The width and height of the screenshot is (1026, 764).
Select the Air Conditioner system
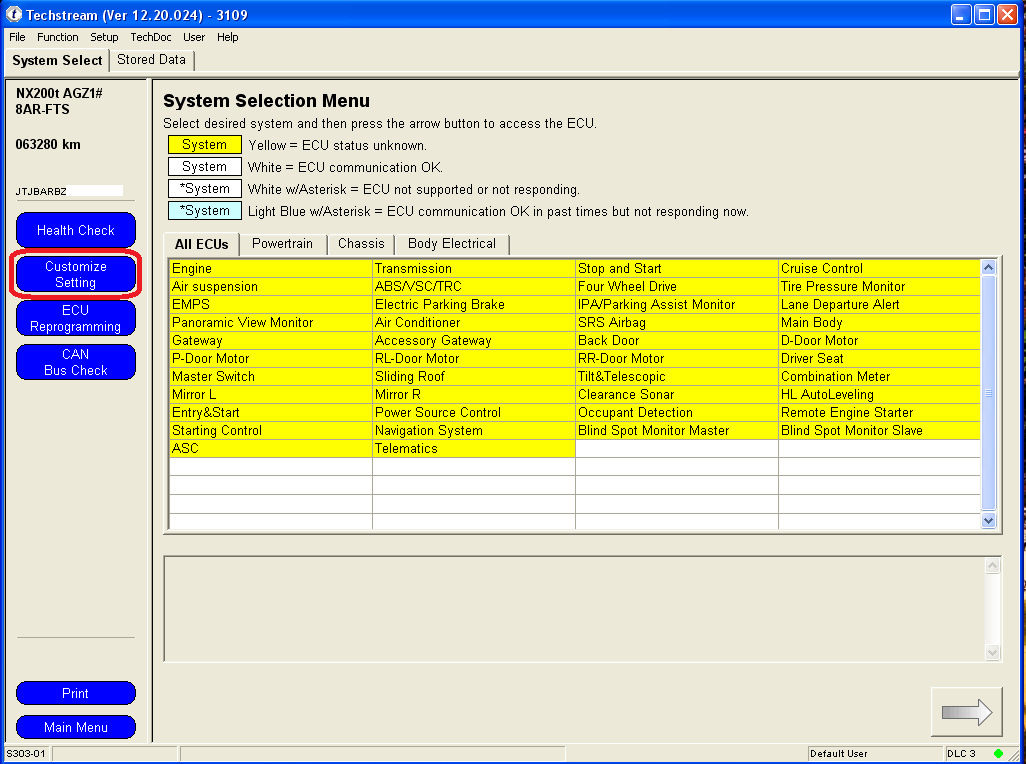pos(474,322)
